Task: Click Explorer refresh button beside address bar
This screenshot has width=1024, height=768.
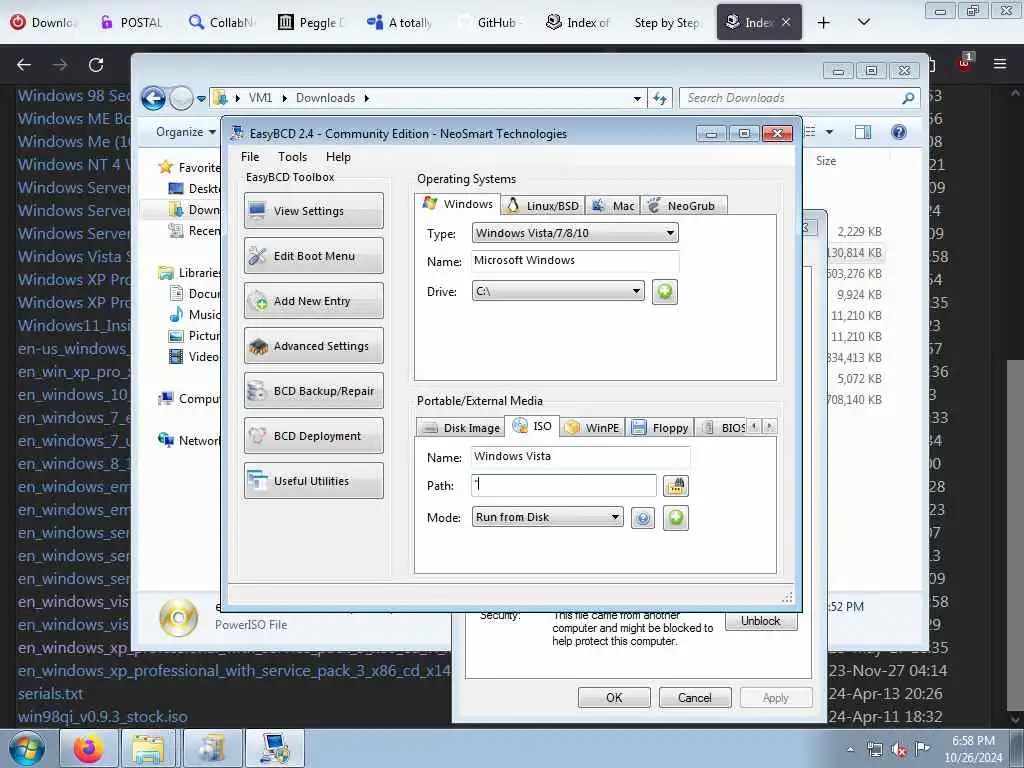Action: 660,99
